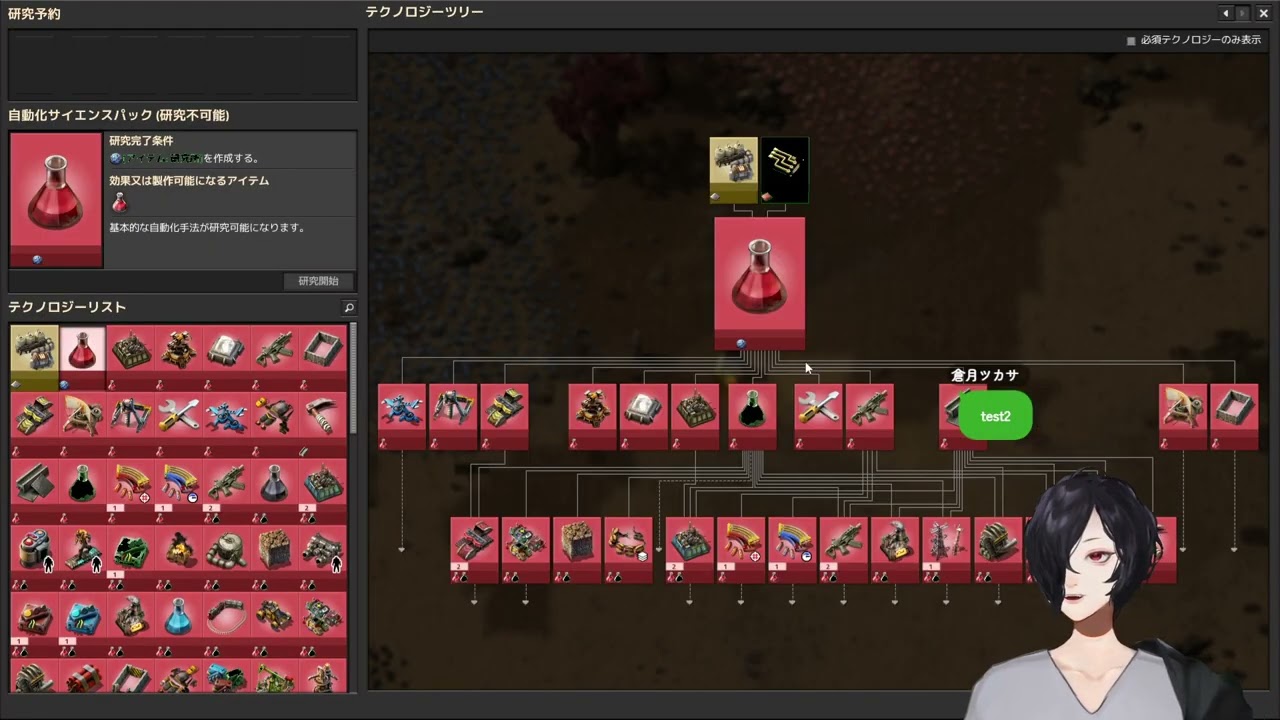
Task: Choose the green flask node in the tree
Action: point(752,417)
